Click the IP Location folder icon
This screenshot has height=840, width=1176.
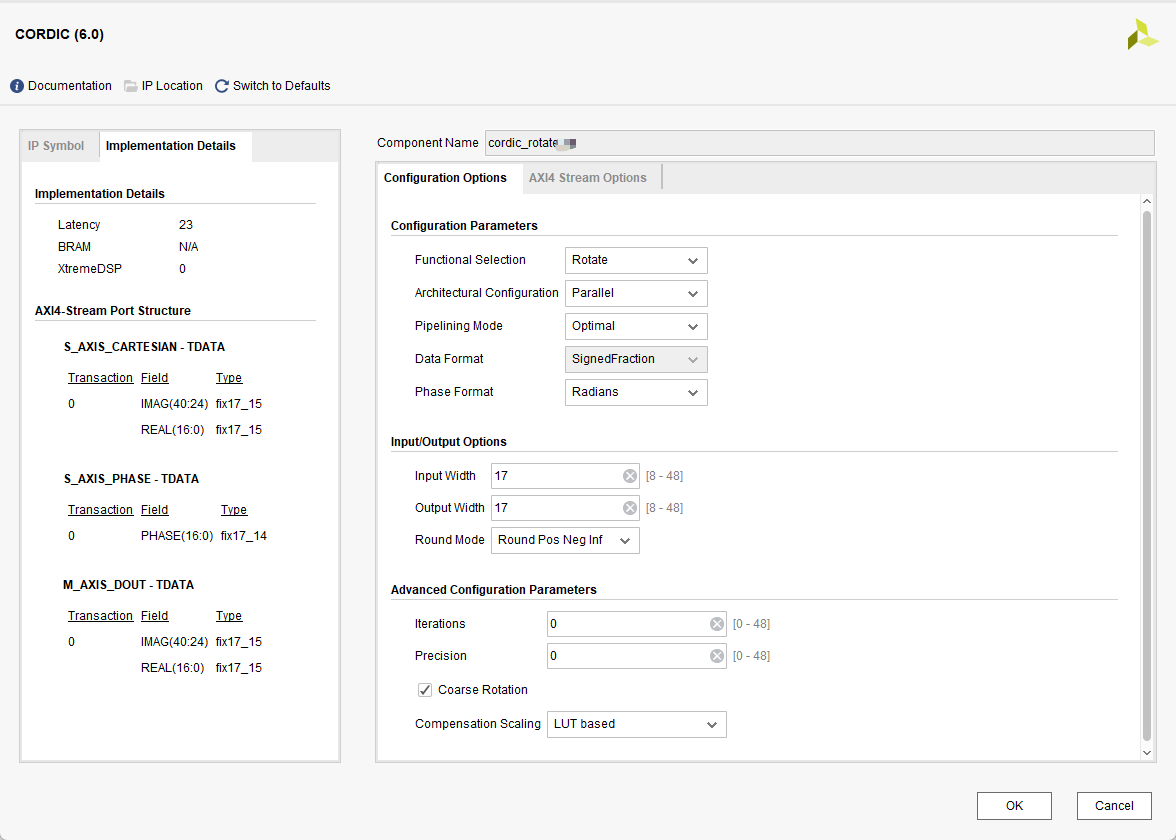click(130, 86)
